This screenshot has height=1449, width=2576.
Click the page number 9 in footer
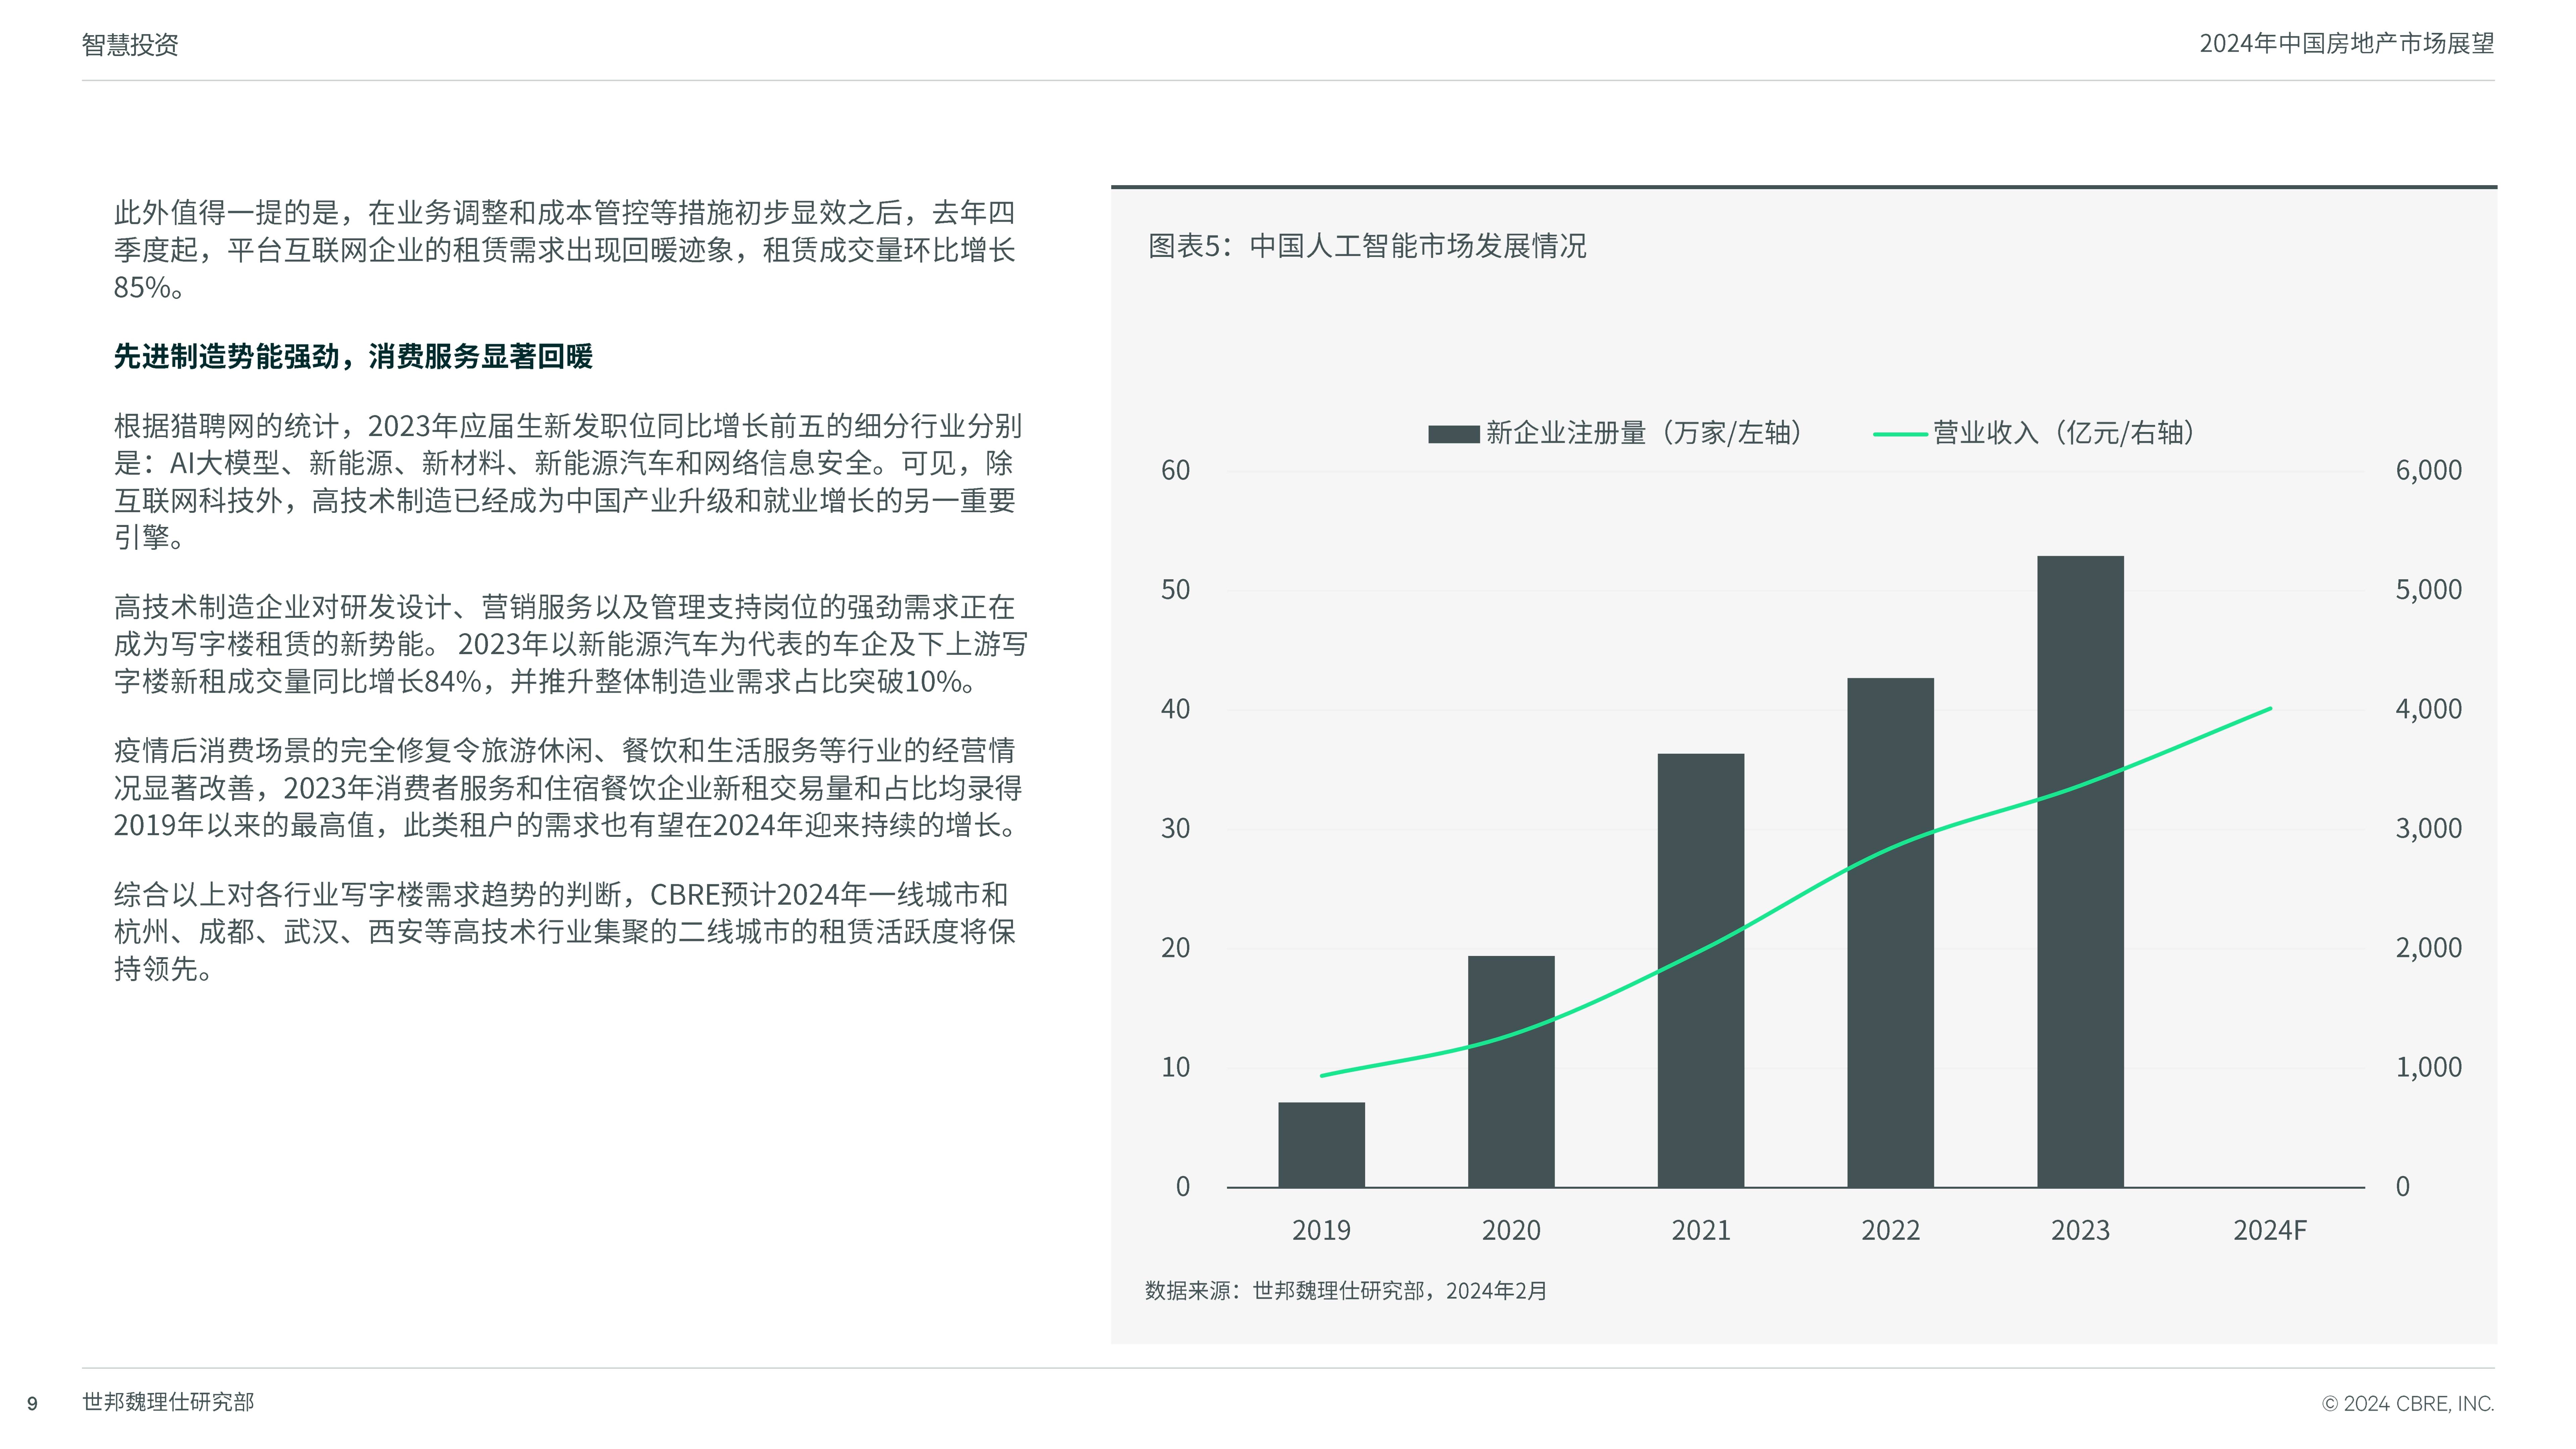point(32,1404)
